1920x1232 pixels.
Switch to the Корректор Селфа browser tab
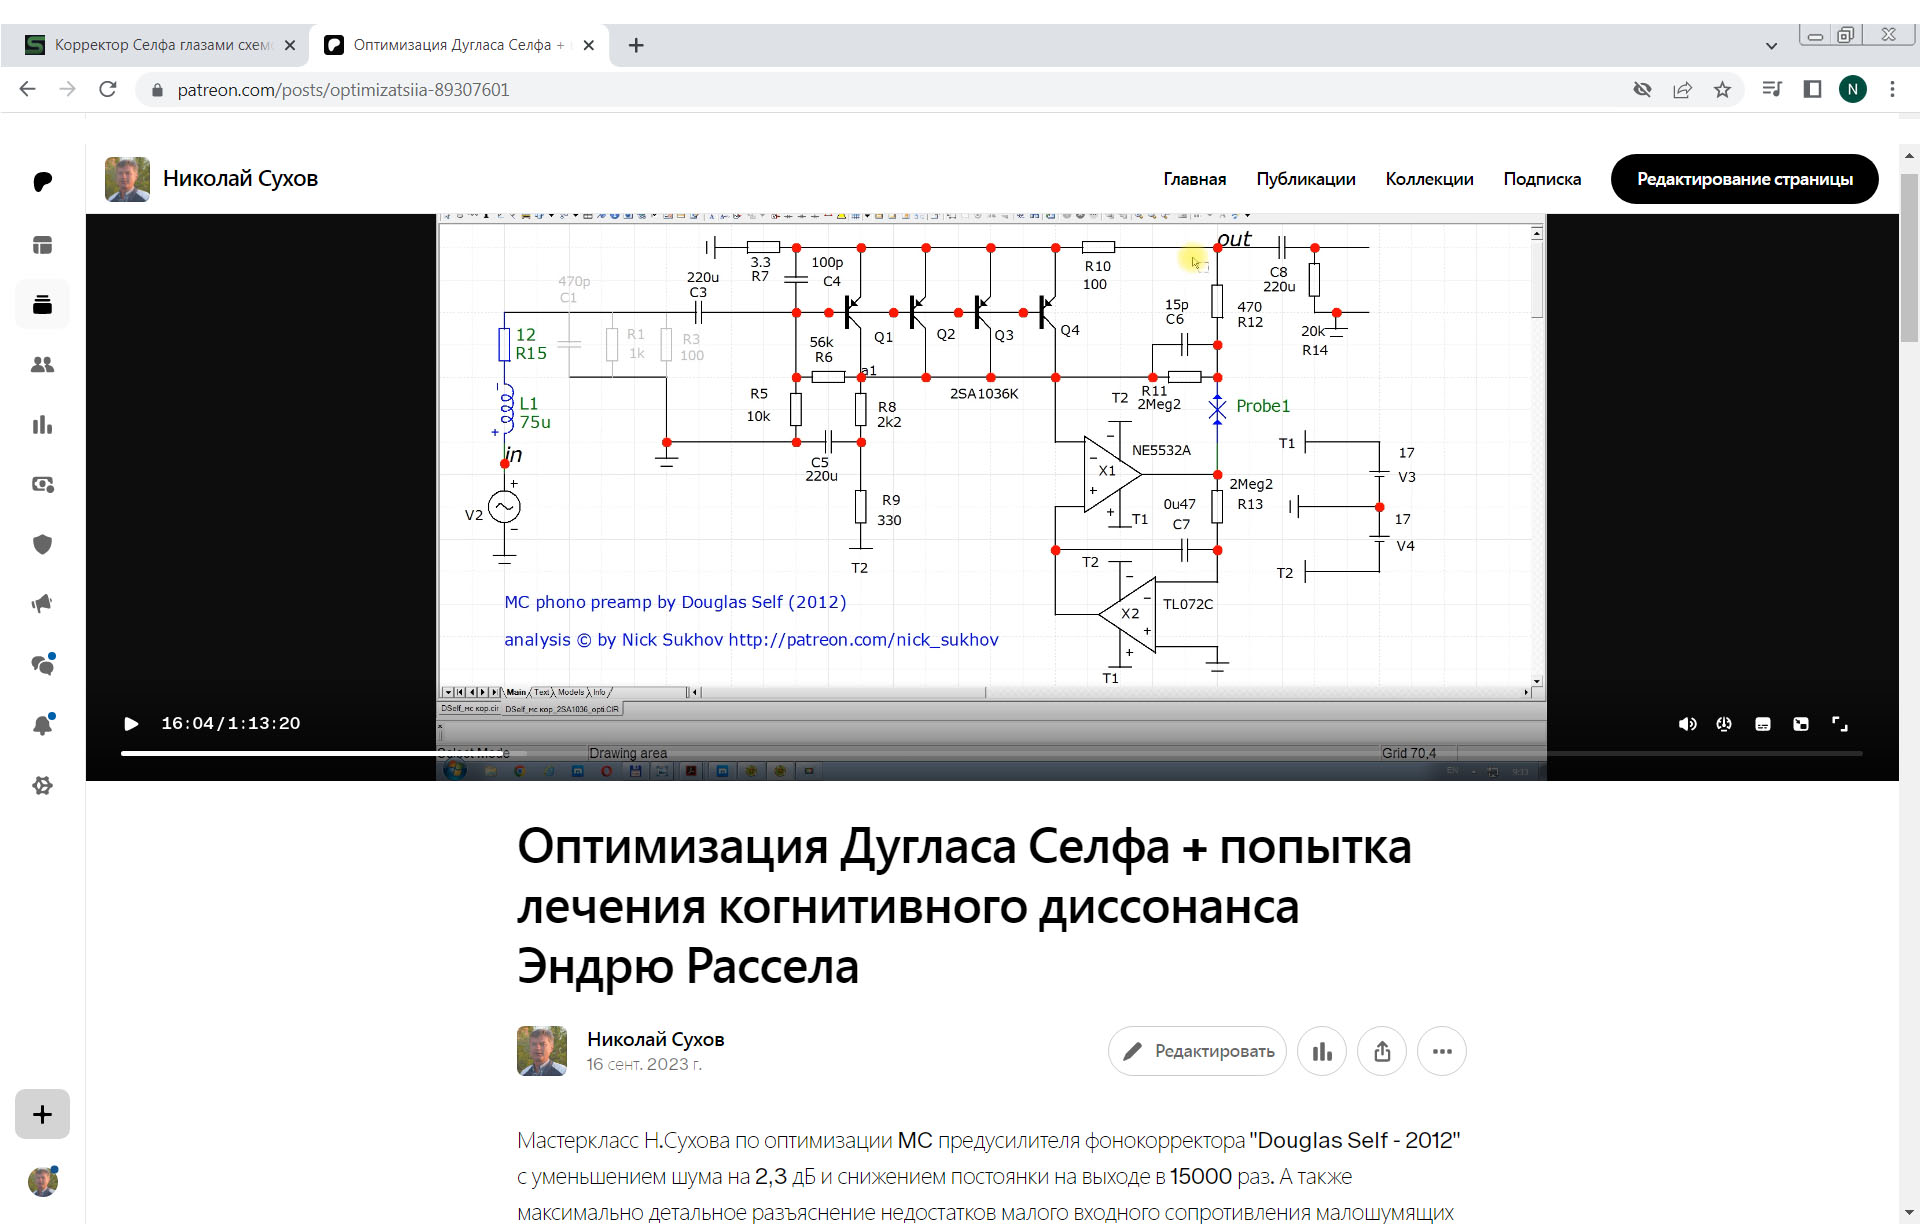tap(160, 44)
